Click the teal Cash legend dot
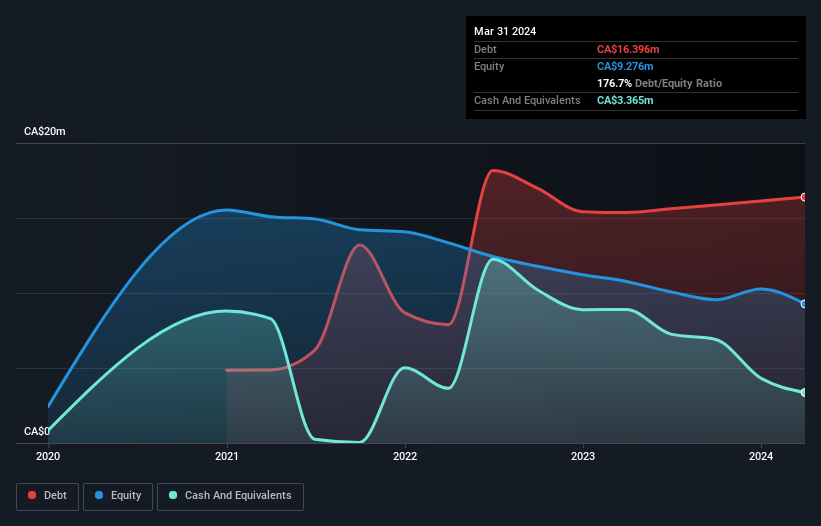The image size is (821, 526). click(173, 495)
